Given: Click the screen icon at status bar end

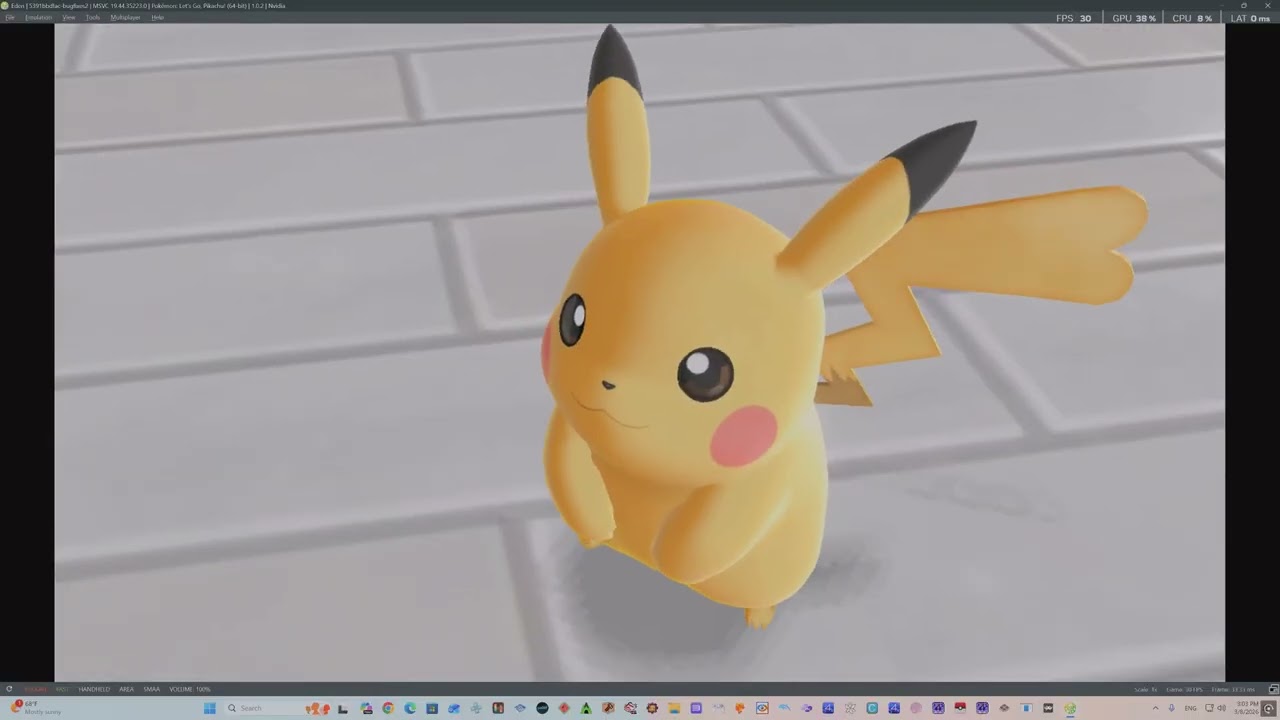Looking at the screenshot, I should [x=1273, y=689].
